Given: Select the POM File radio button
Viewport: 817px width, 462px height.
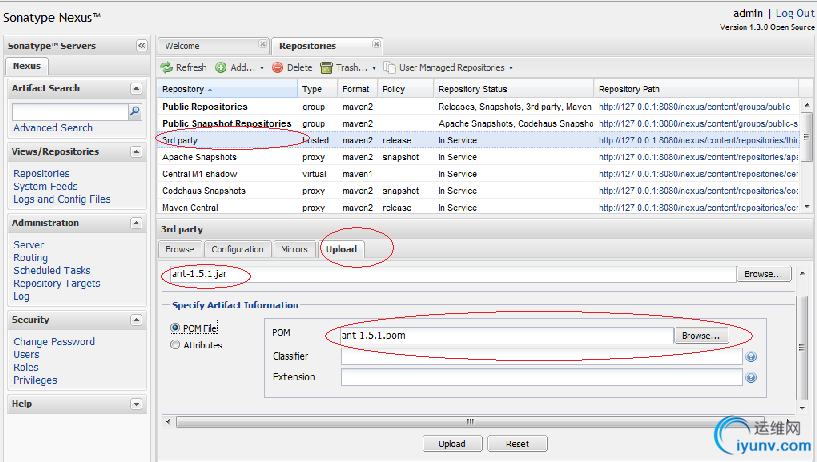Looking at the screenshot, I should 175,328.
